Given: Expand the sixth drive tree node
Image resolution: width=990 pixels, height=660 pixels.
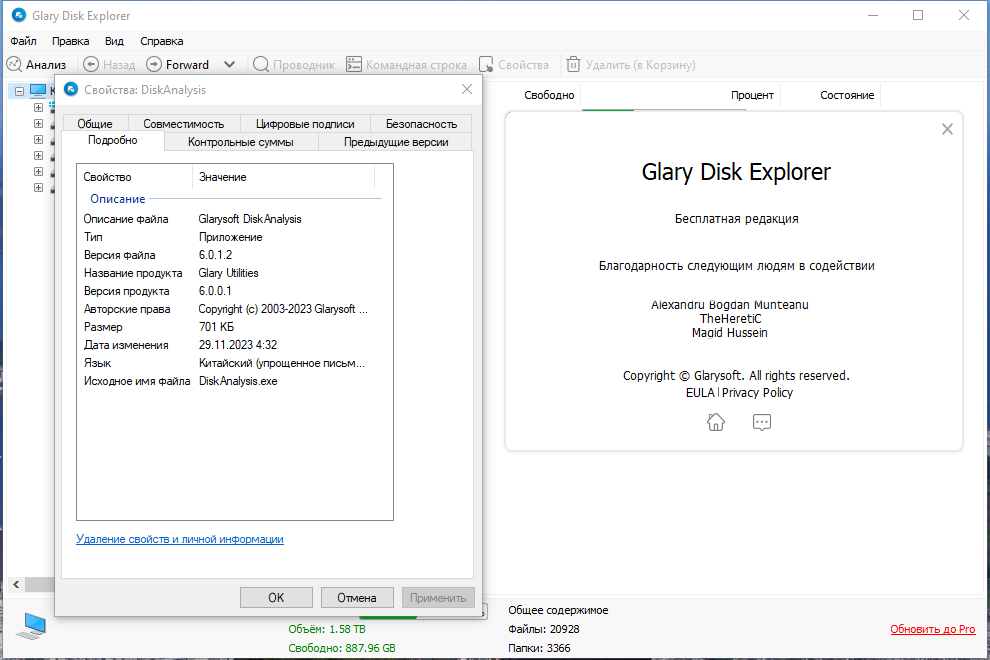Looking at the screenshot, I should pos(39,188).
